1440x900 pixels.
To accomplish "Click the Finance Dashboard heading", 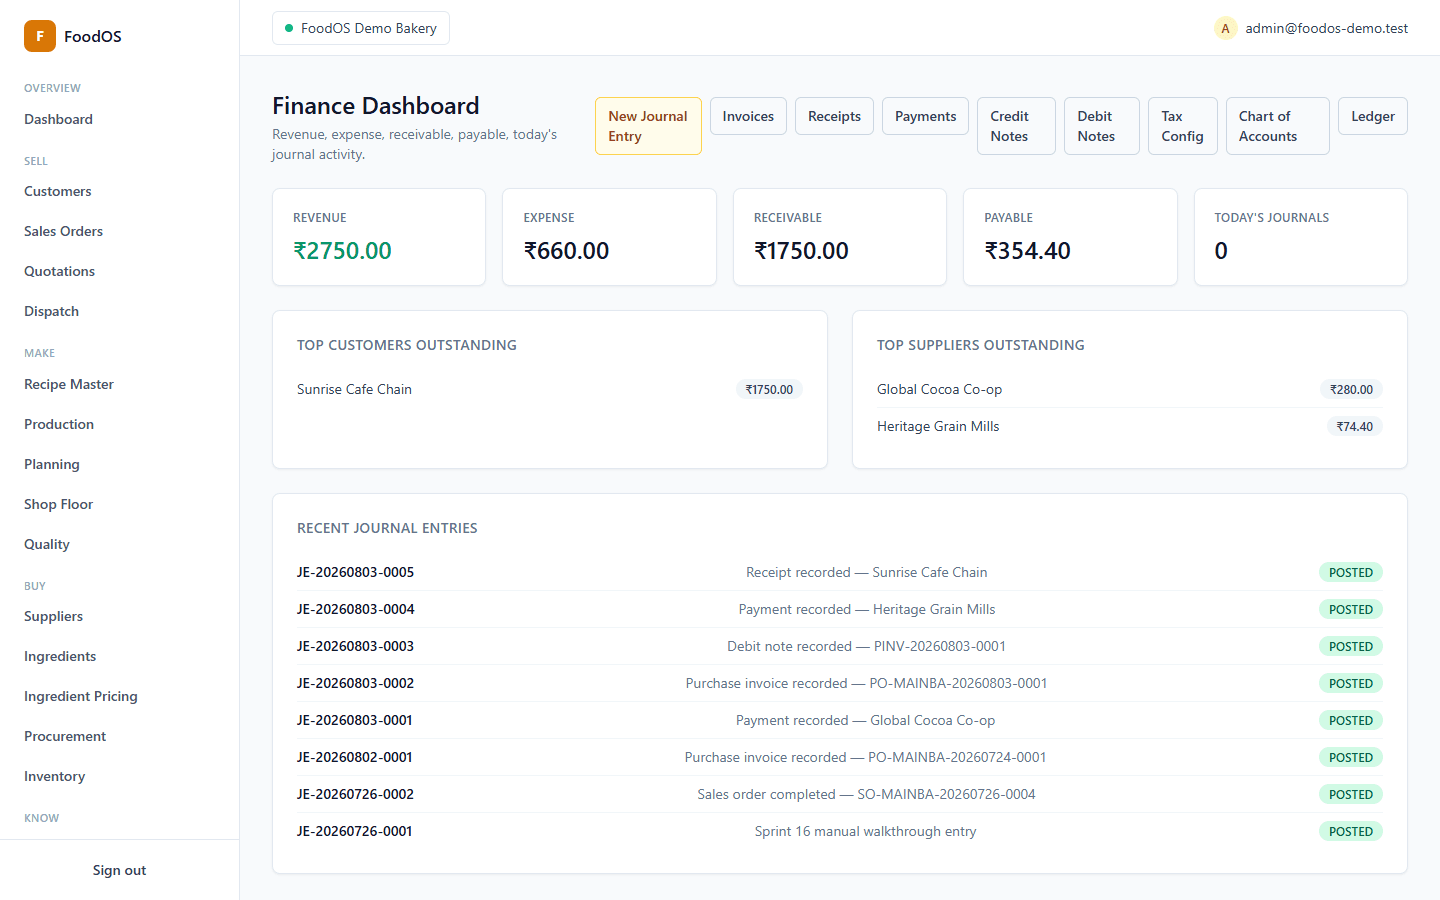I will click(x=376, y=106).
